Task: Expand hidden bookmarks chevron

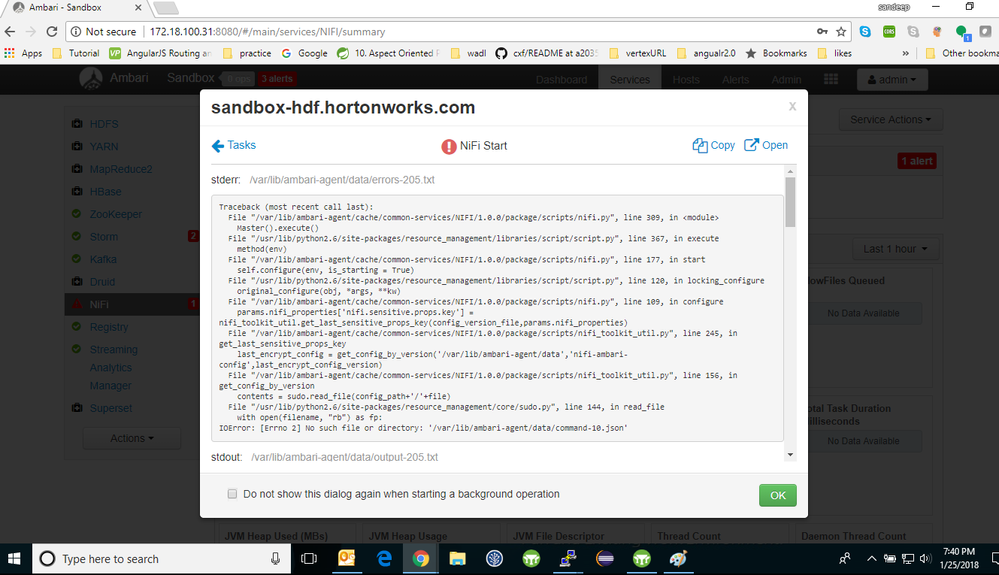Action: (905, 53)
